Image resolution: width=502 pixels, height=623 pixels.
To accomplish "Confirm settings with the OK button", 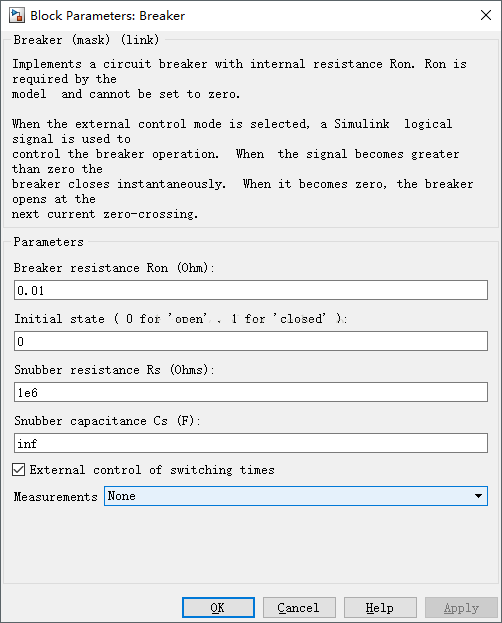I will [218, 608].
